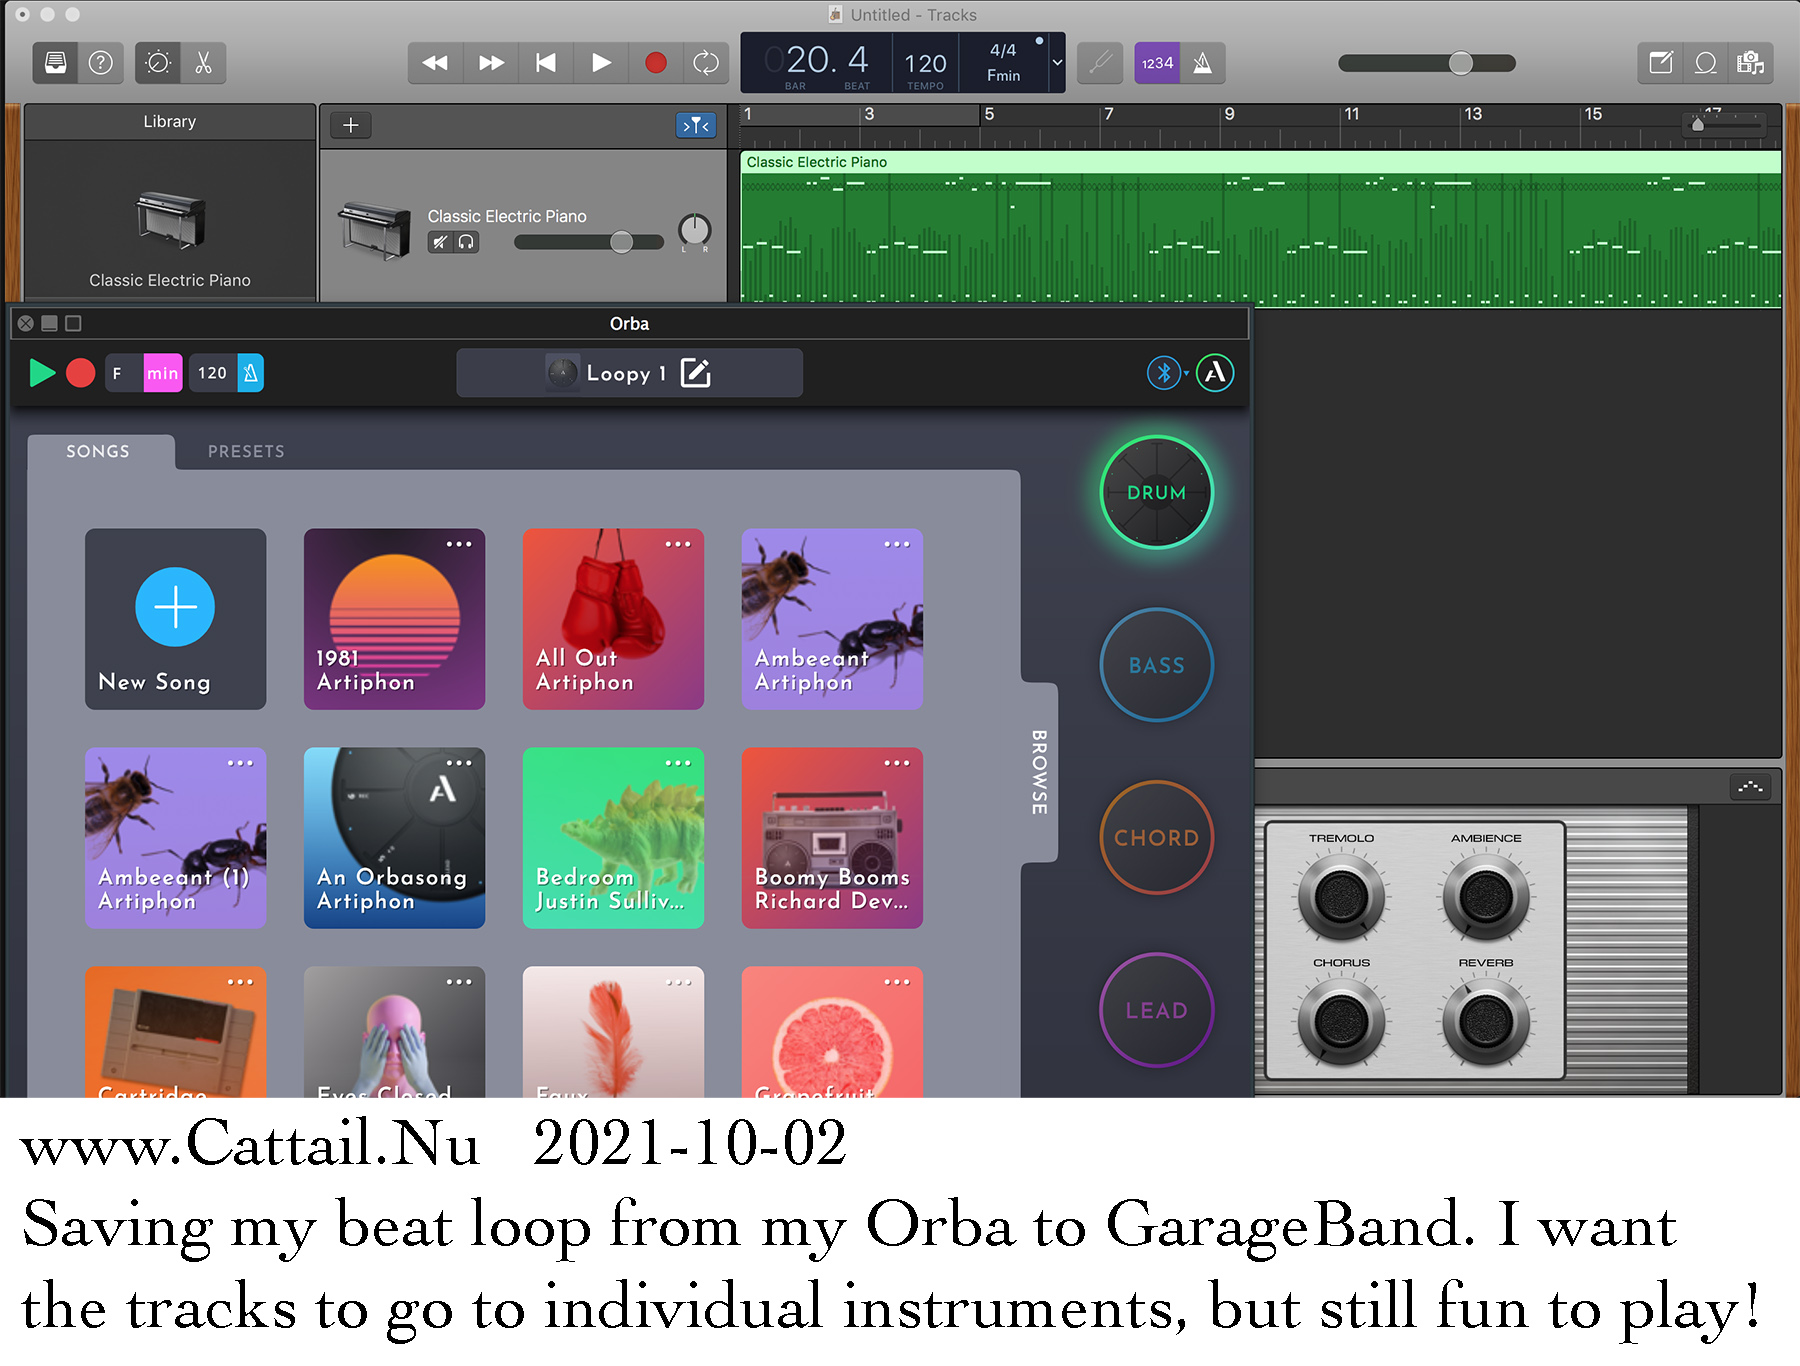Select the Classic Electric Piano green region
The height and width of the screenshot is (1366, 1800).
tap(1260, 228)
